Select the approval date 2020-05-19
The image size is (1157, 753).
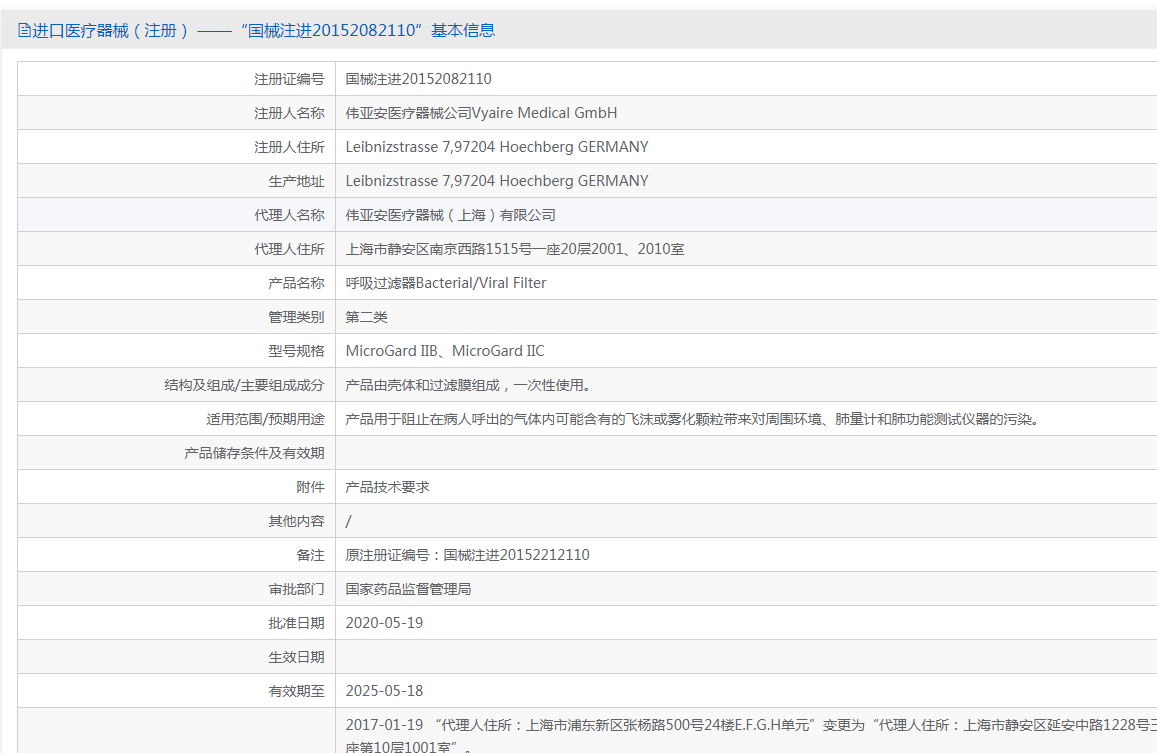(x=384, y=622)
